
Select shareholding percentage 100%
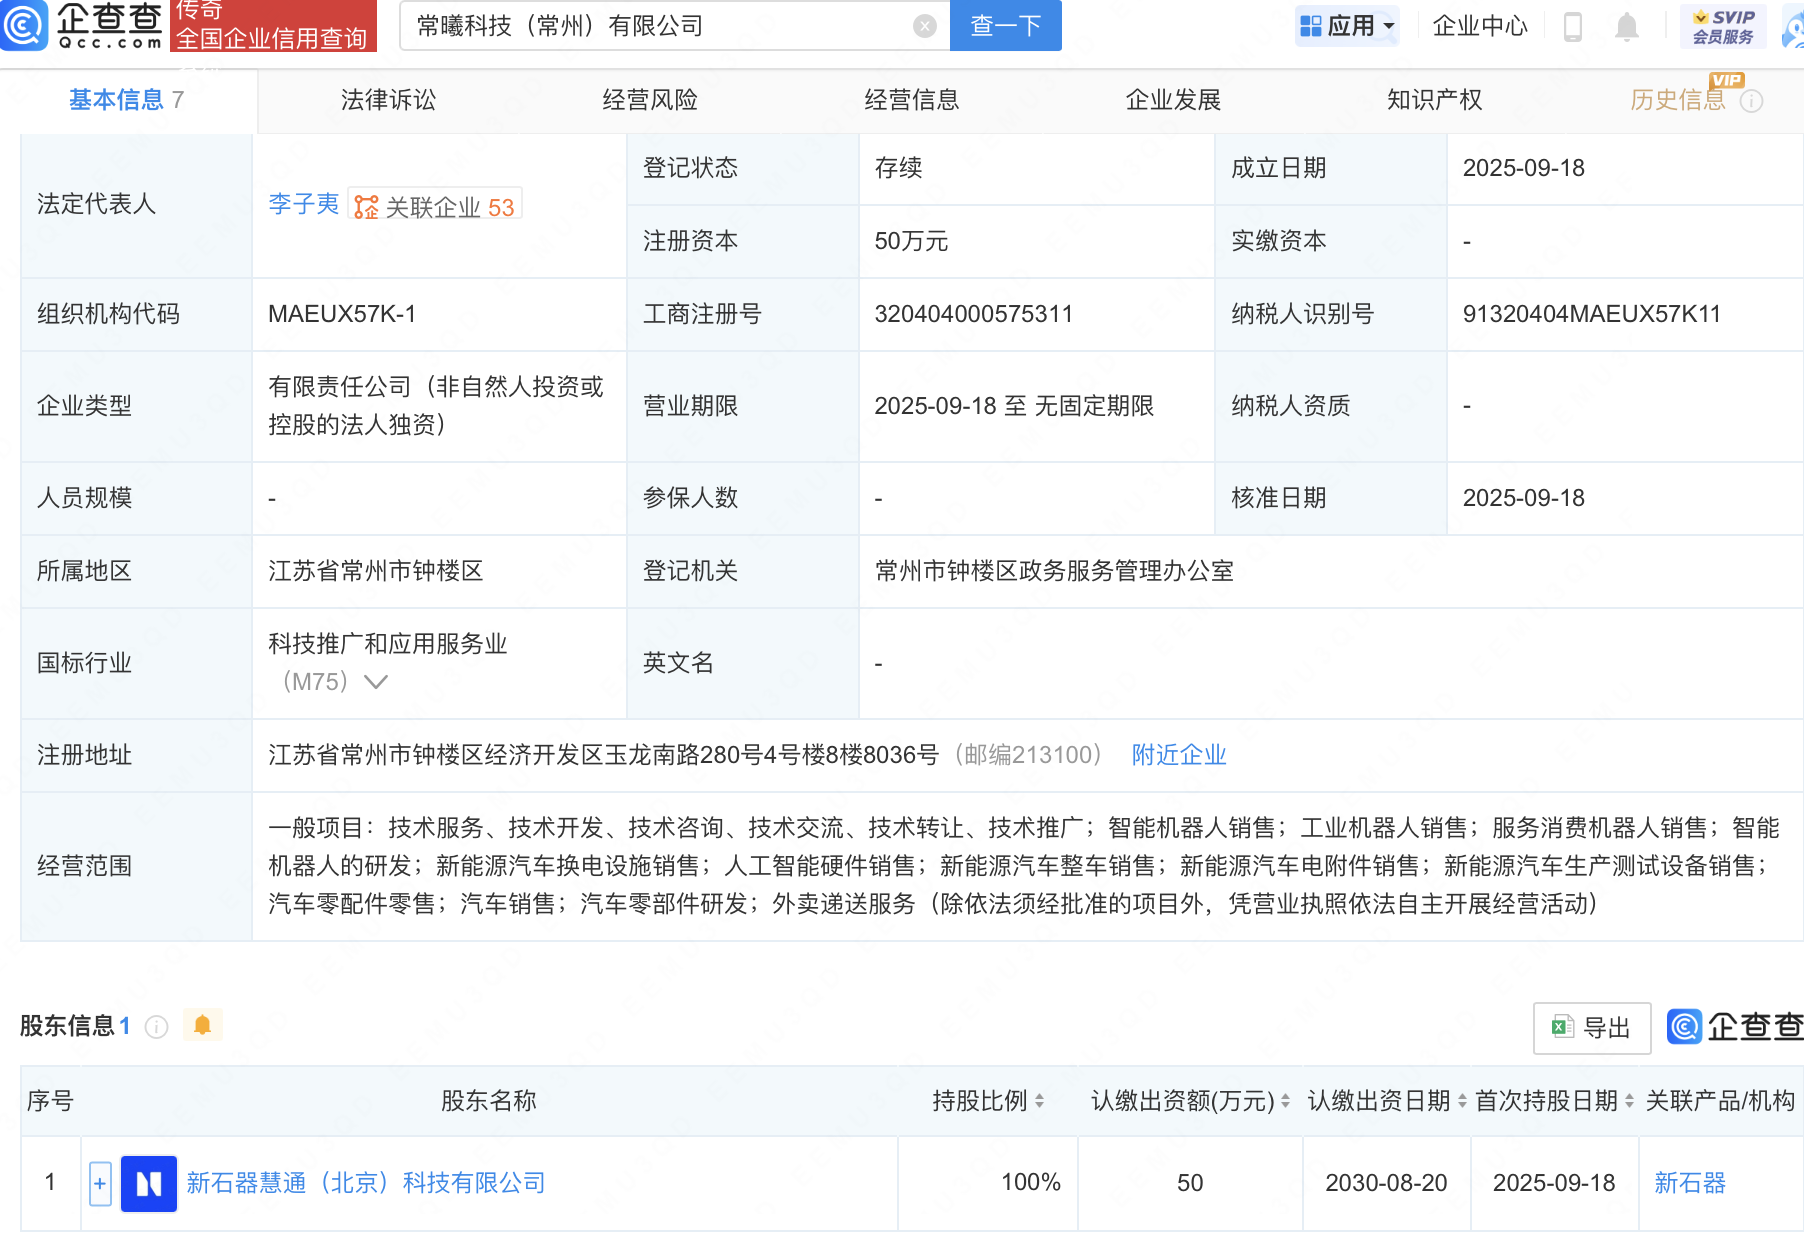pyautogui.click(x=1031, y=1183)
